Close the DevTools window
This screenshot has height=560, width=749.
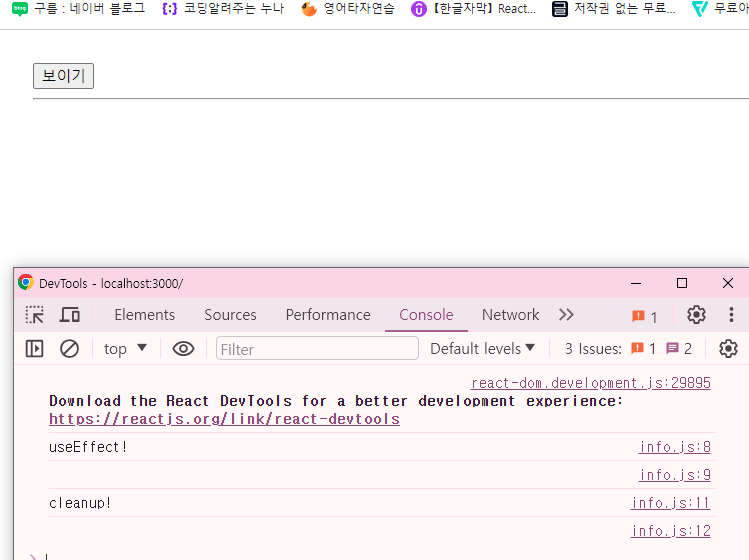point(728,283)
